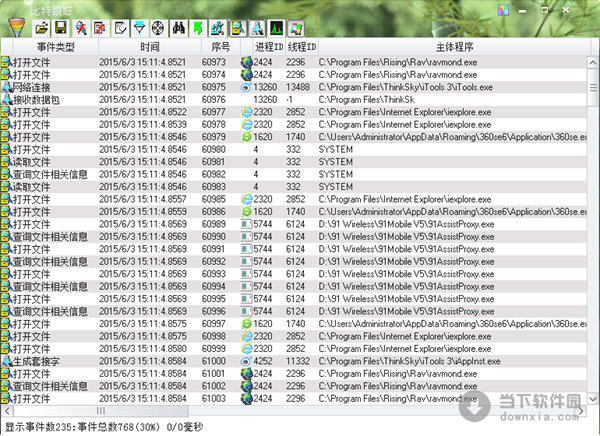
Task: Click the vertical scrollbar thumb
Action: tap(593, 87)
